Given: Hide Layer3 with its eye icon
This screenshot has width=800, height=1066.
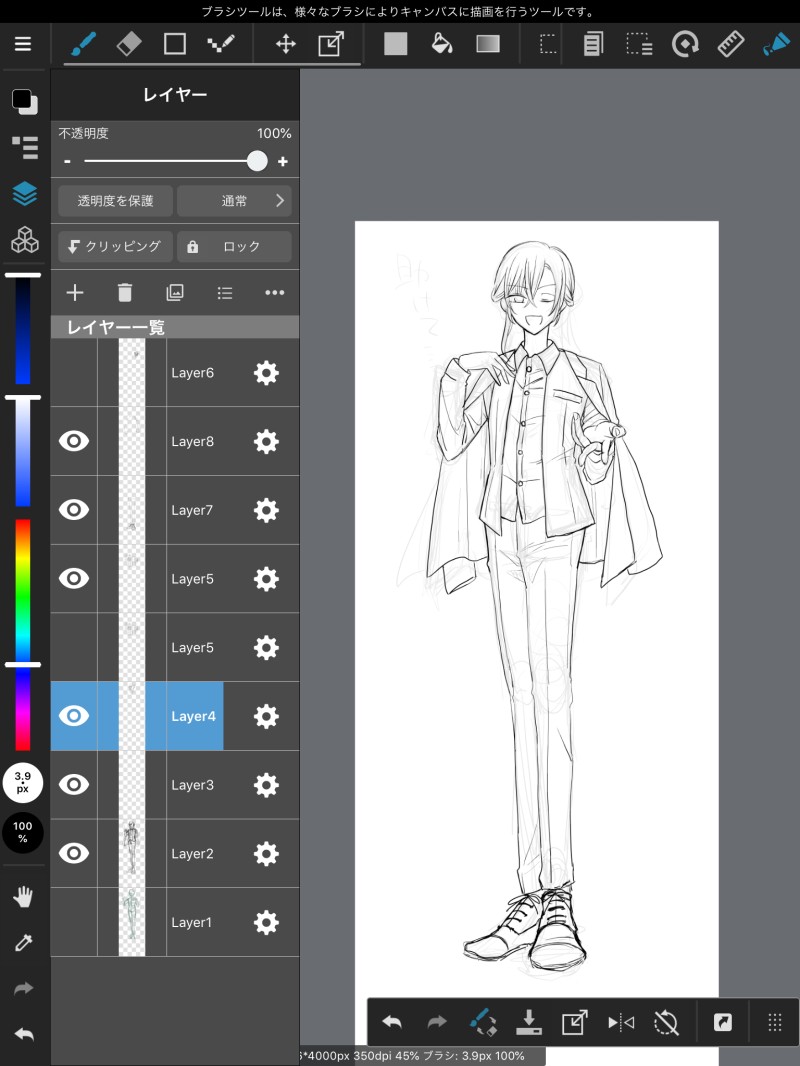Looking at the screenshot, I should (74, 785).
